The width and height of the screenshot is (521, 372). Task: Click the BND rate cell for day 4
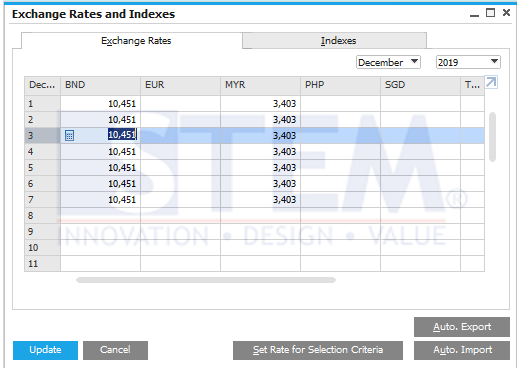(100, 152)
